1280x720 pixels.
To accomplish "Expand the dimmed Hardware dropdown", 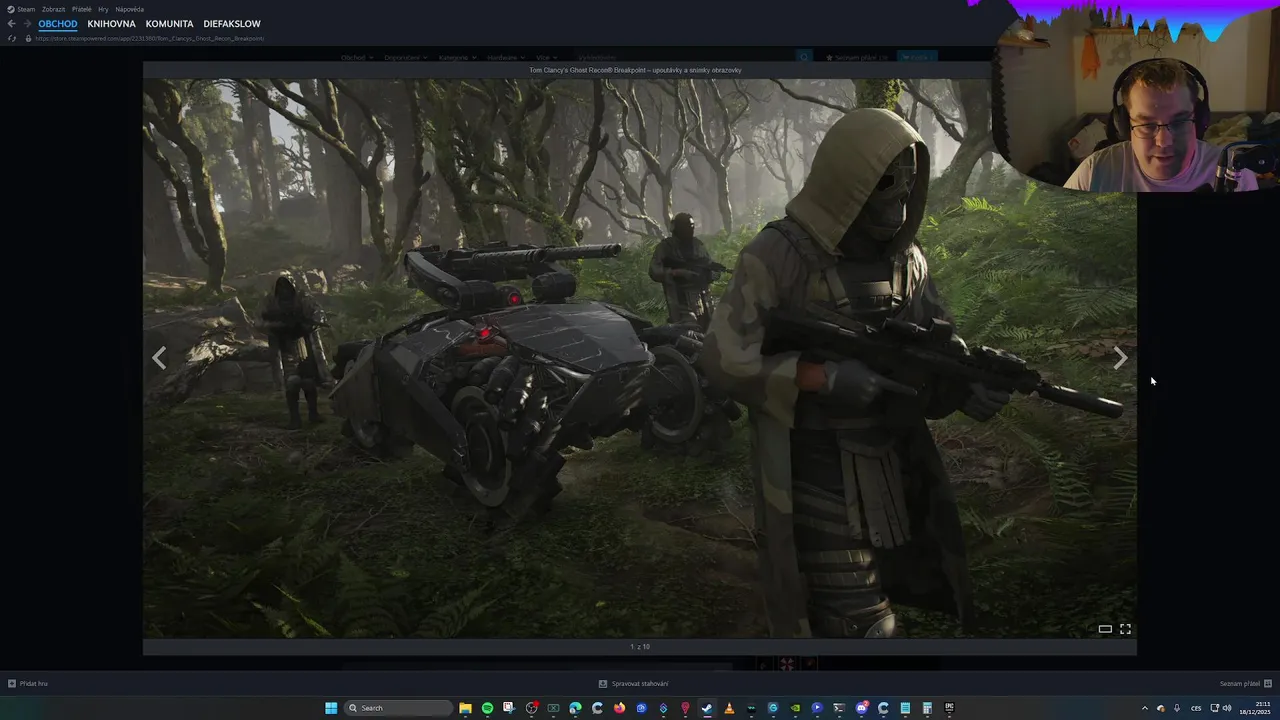I will [x=506, y=58].
